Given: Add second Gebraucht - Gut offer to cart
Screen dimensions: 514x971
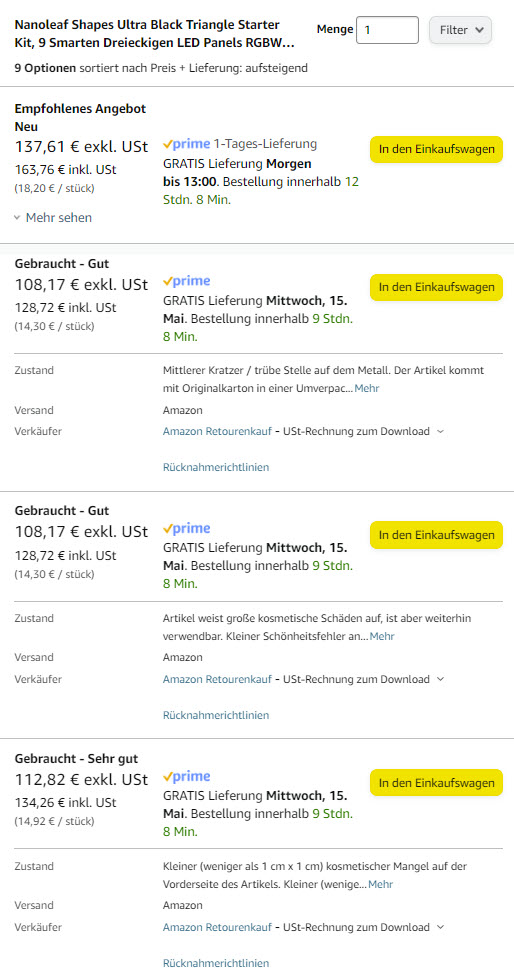Looking at the screenshot, I should click(x=437, y=535).
